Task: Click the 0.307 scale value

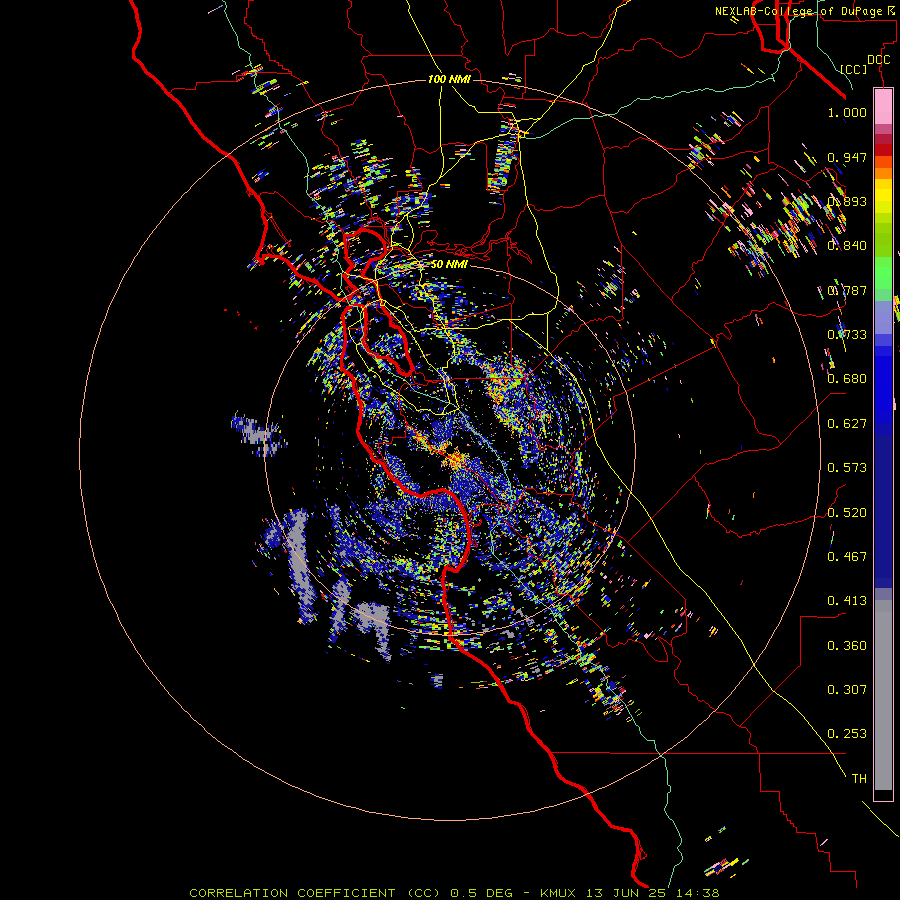Action: (x=847, y=690)
